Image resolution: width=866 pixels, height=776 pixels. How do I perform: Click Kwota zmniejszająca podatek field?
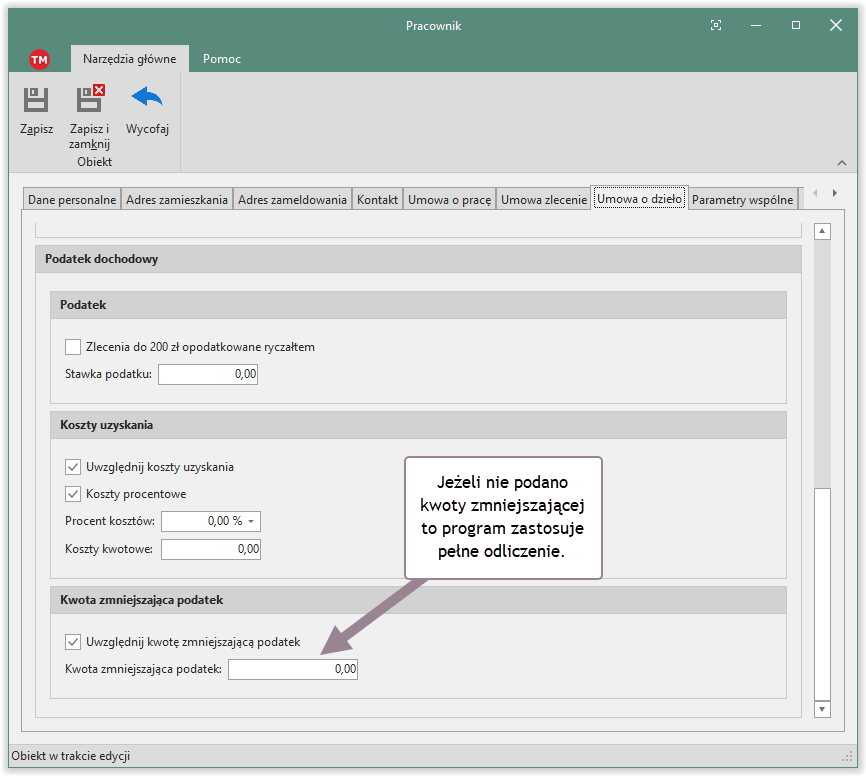click(292, 670)
